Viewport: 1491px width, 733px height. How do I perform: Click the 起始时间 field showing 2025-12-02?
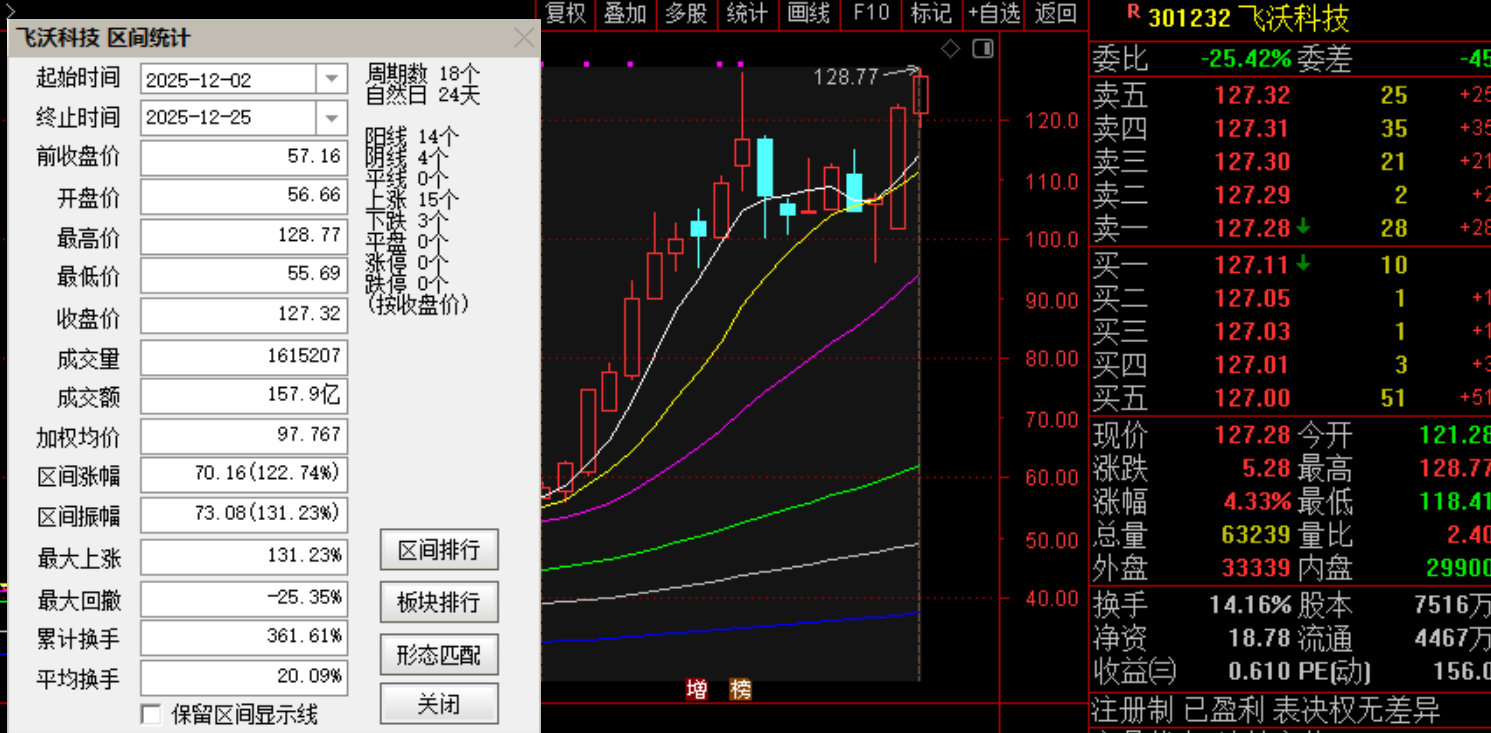coord(243,79)
